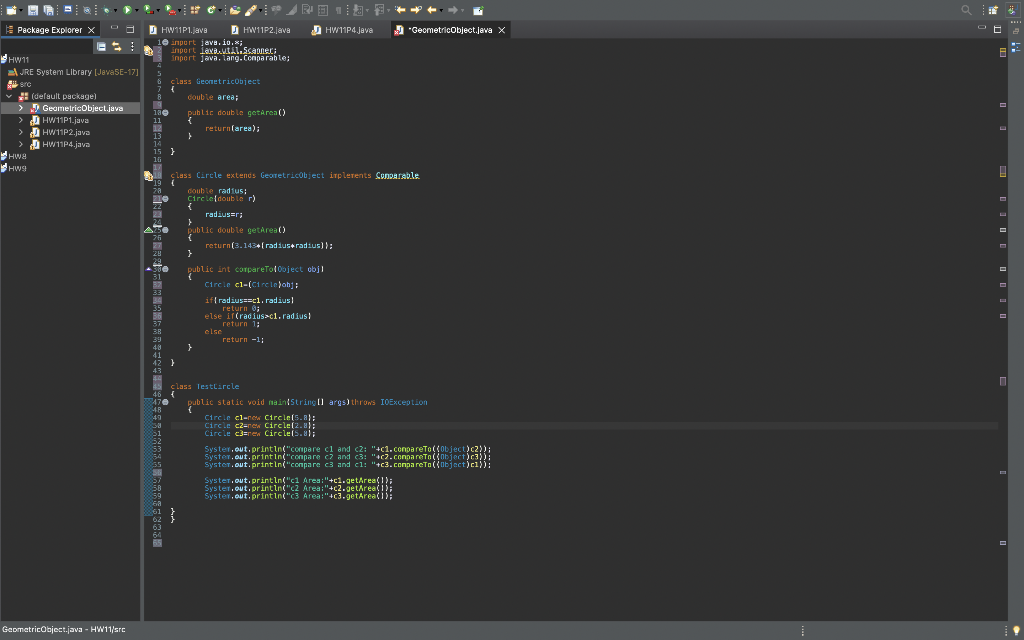This screenshot has height=640, width=1024.
Task: Maximize the editor area
Action: (997, 29)
